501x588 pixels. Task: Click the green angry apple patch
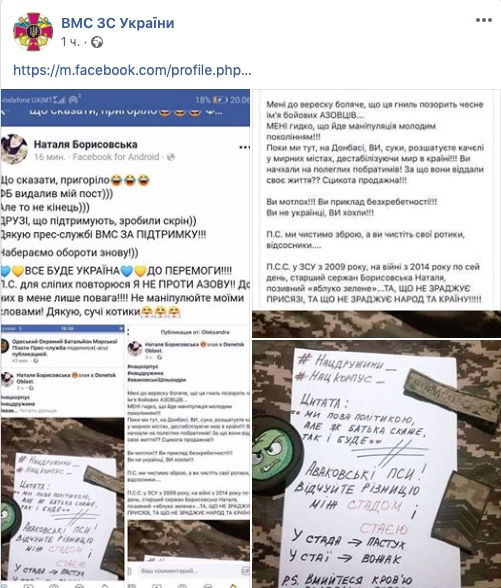(276, 454)
